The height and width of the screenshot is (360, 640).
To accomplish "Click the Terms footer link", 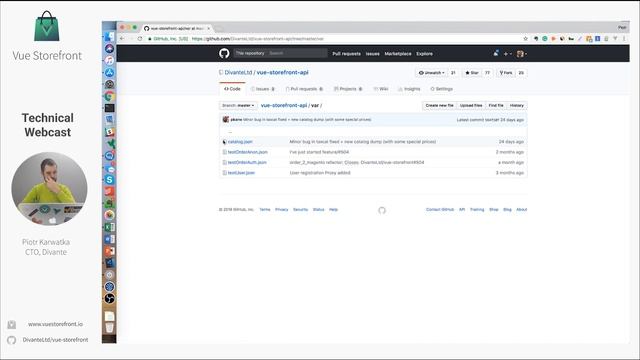I will click(265, 209).
